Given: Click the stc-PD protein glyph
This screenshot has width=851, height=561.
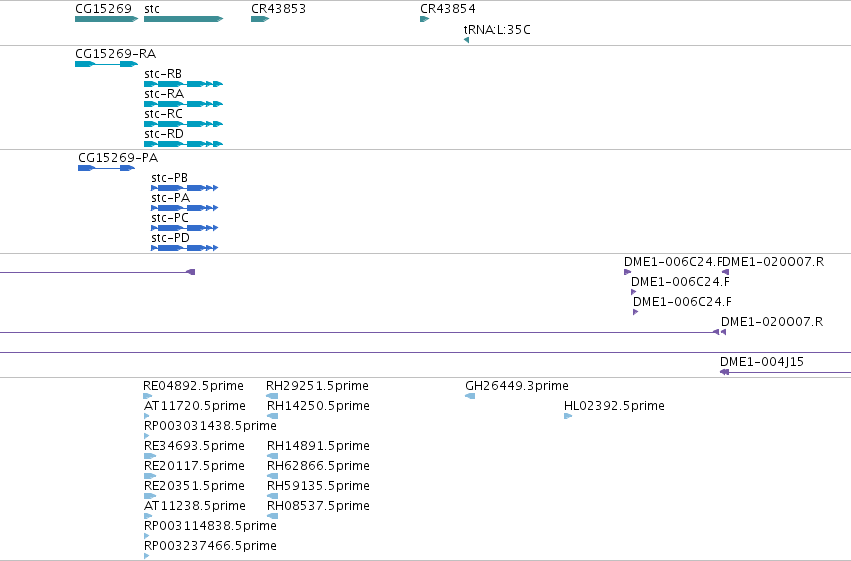Looking at the screenshot, I should tap(185, 248).
